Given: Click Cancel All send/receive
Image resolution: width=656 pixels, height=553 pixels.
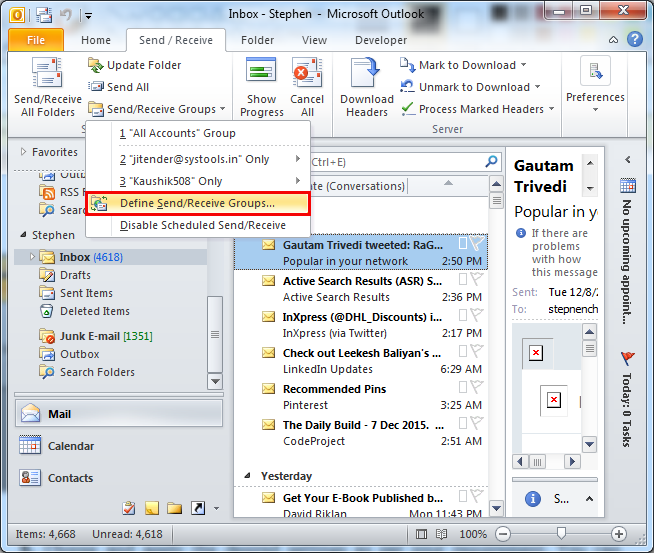Looking at the screenshot, I should coord(307,87).
